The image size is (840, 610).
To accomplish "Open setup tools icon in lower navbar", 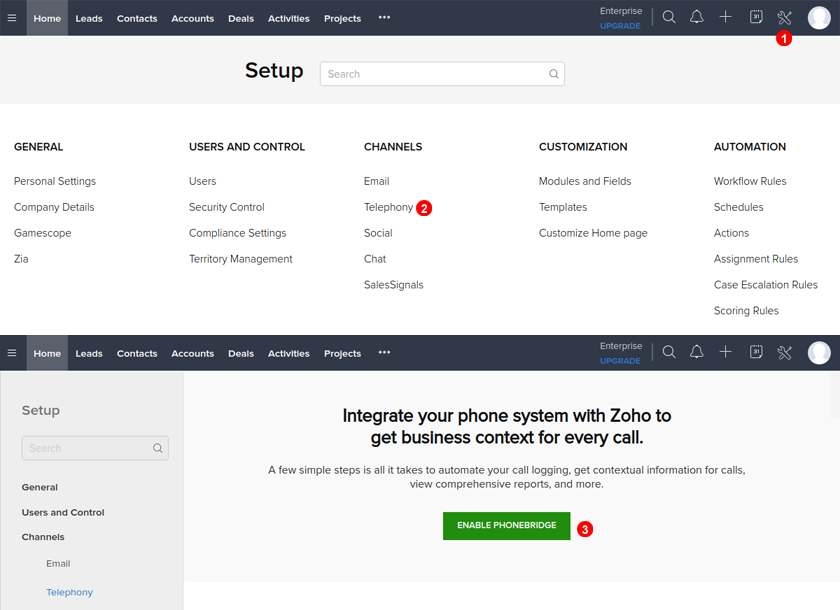I will (784, 352).
